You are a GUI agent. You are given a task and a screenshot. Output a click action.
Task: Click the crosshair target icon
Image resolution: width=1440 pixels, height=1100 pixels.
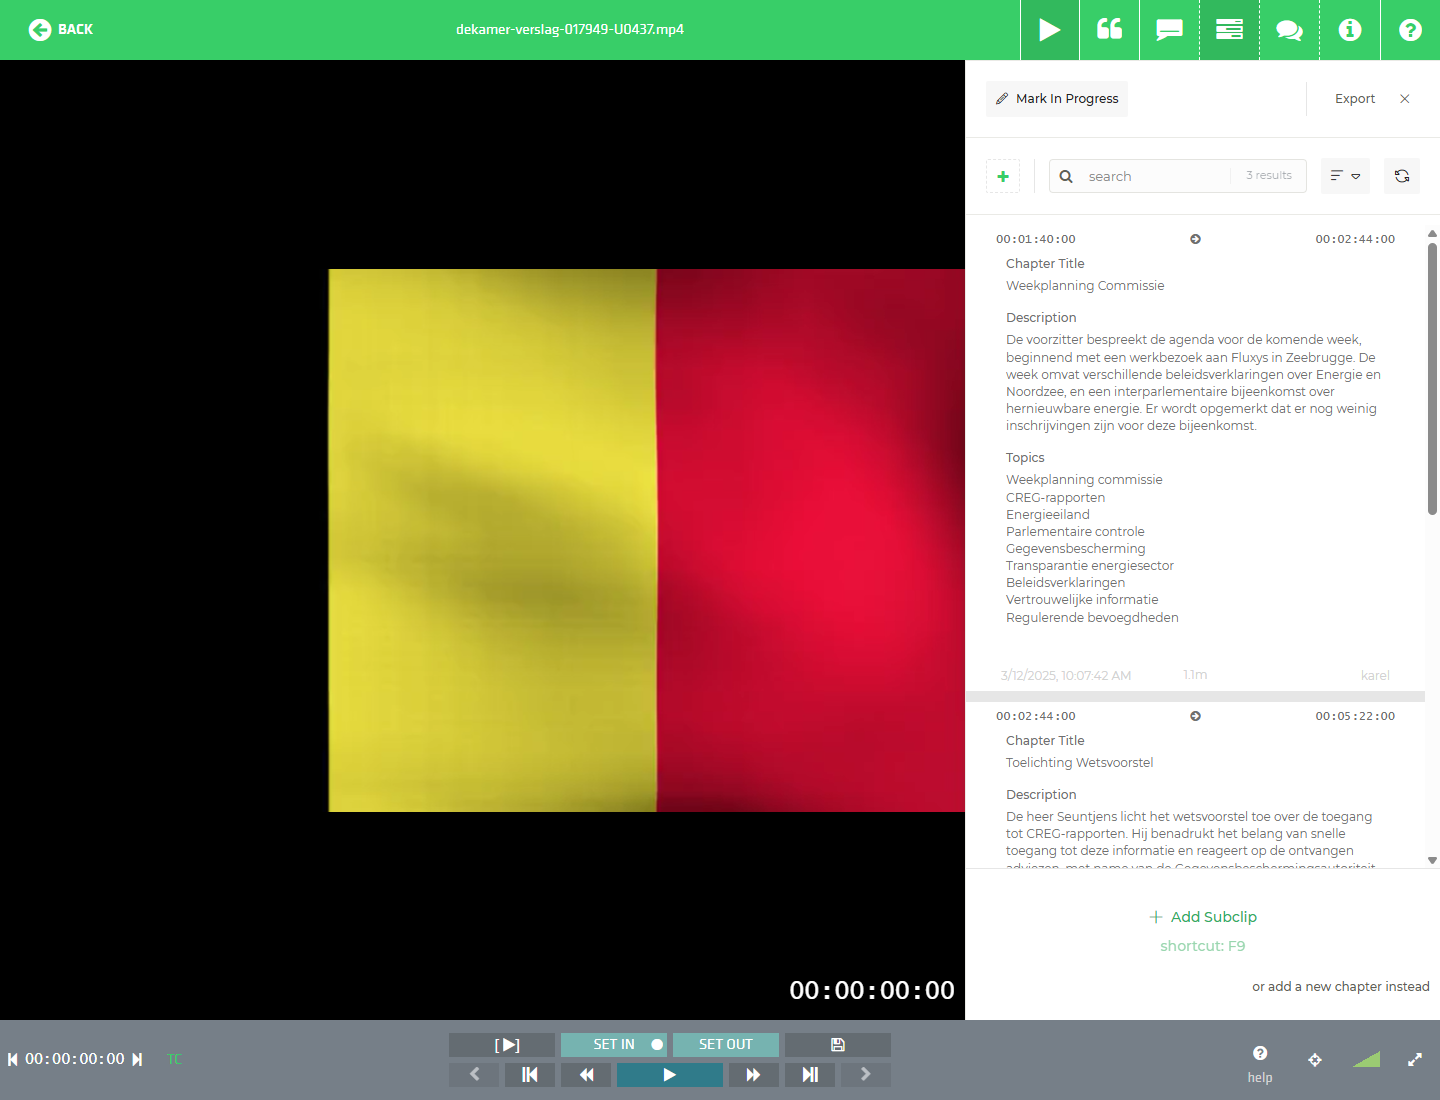1315,1060
